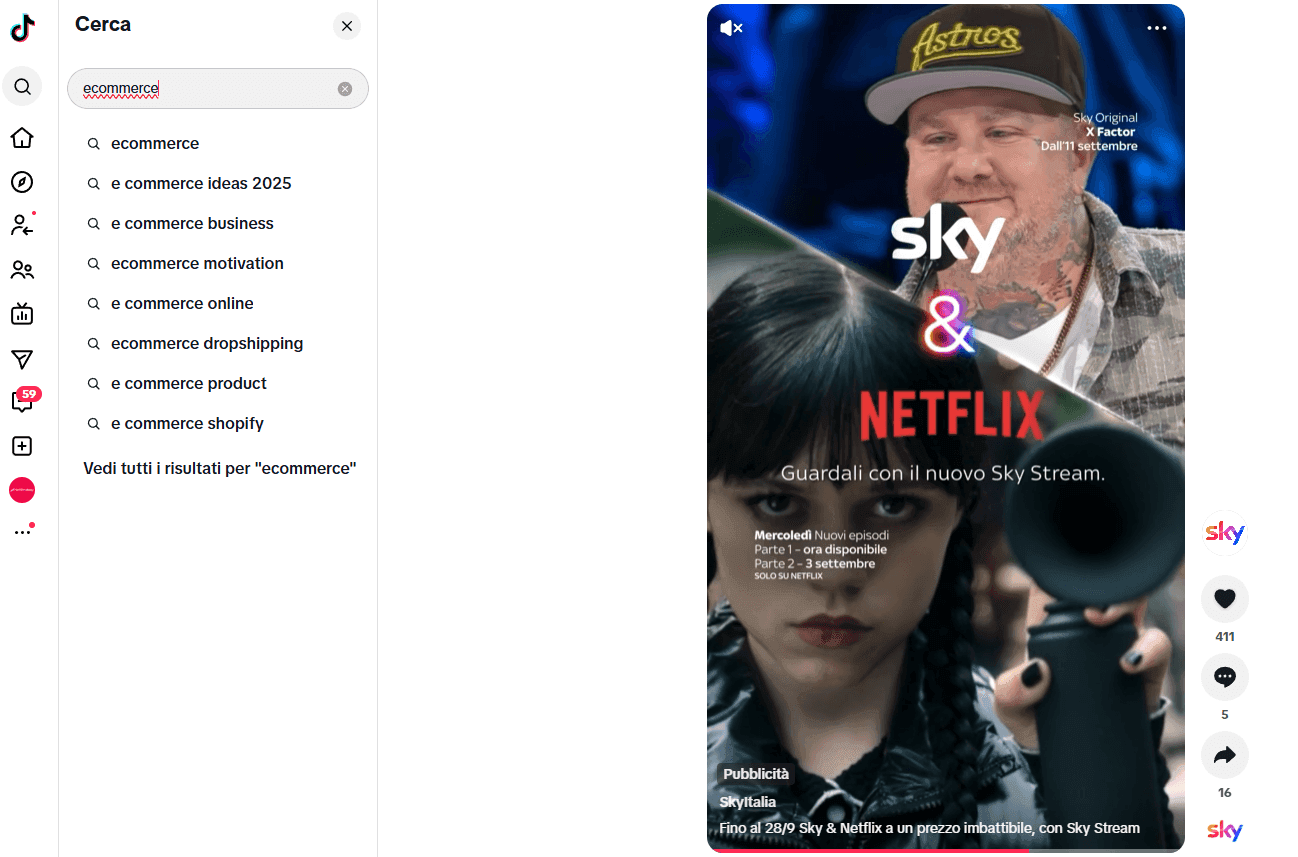Viewport: 1298px width, 857px height.
Task: Select the 'e commerce ideas 2025' suggestion
Action: pyautogui.click(x=218, y=184)
